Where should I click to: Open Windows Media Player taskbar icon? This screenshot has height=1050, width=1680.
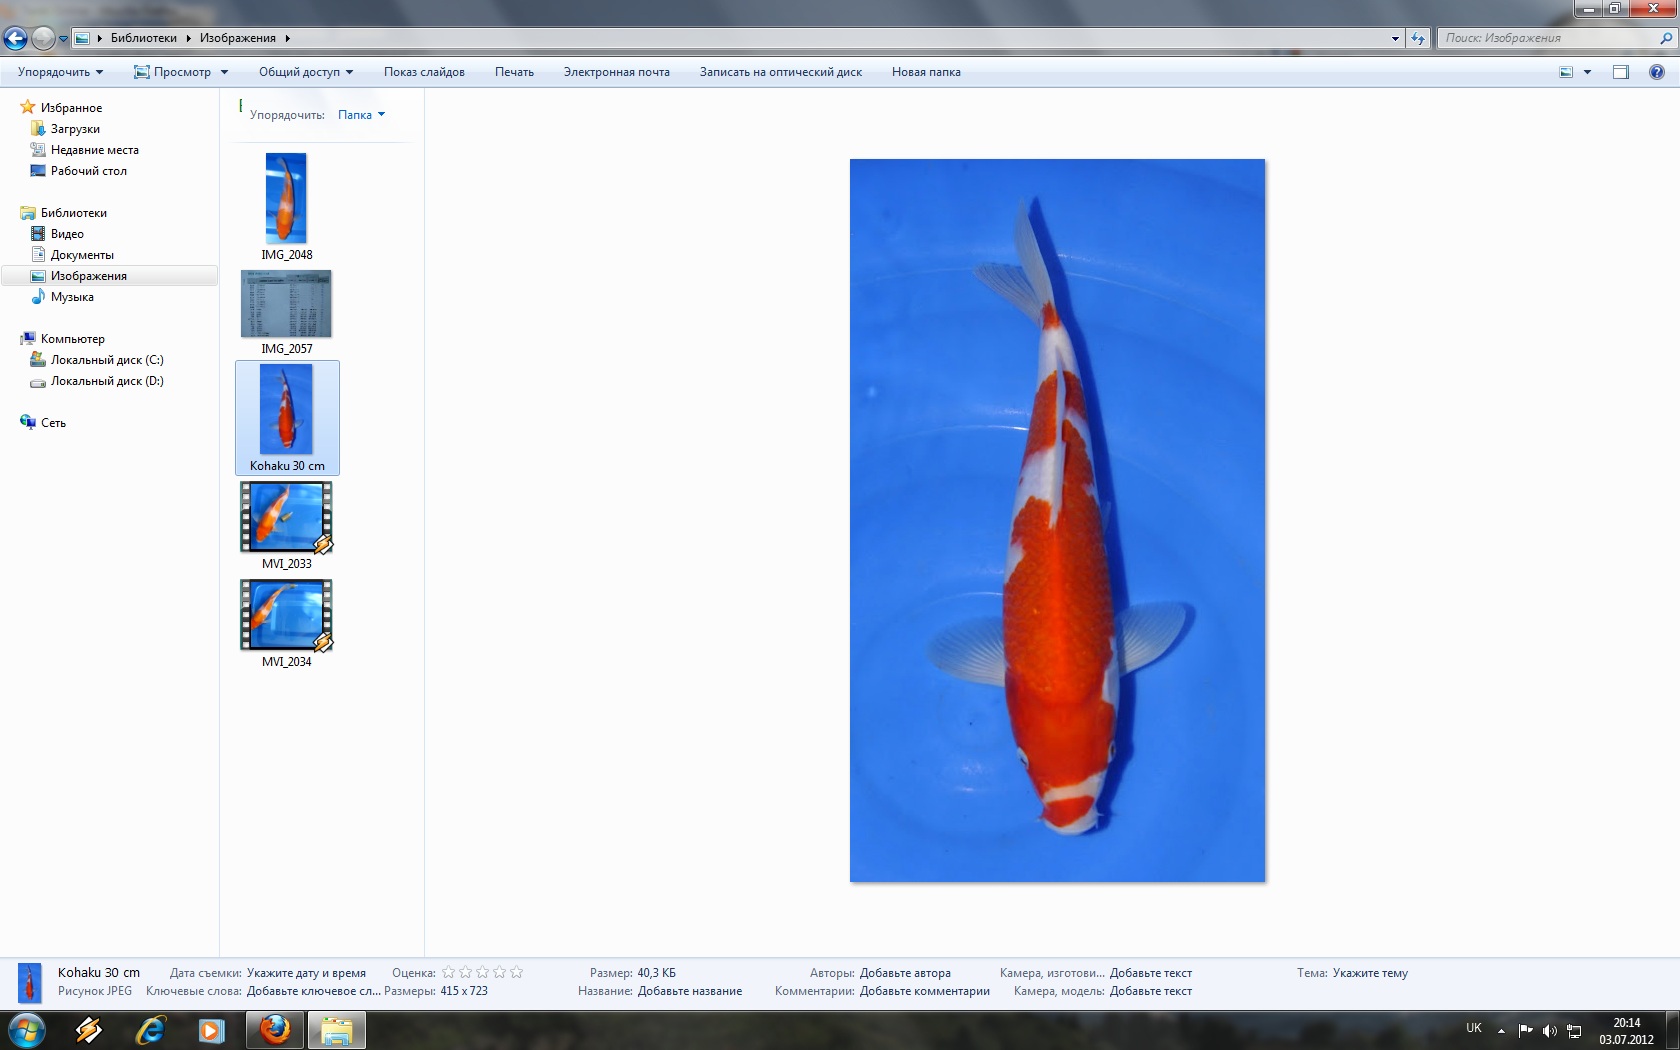tap(211, 1030)
